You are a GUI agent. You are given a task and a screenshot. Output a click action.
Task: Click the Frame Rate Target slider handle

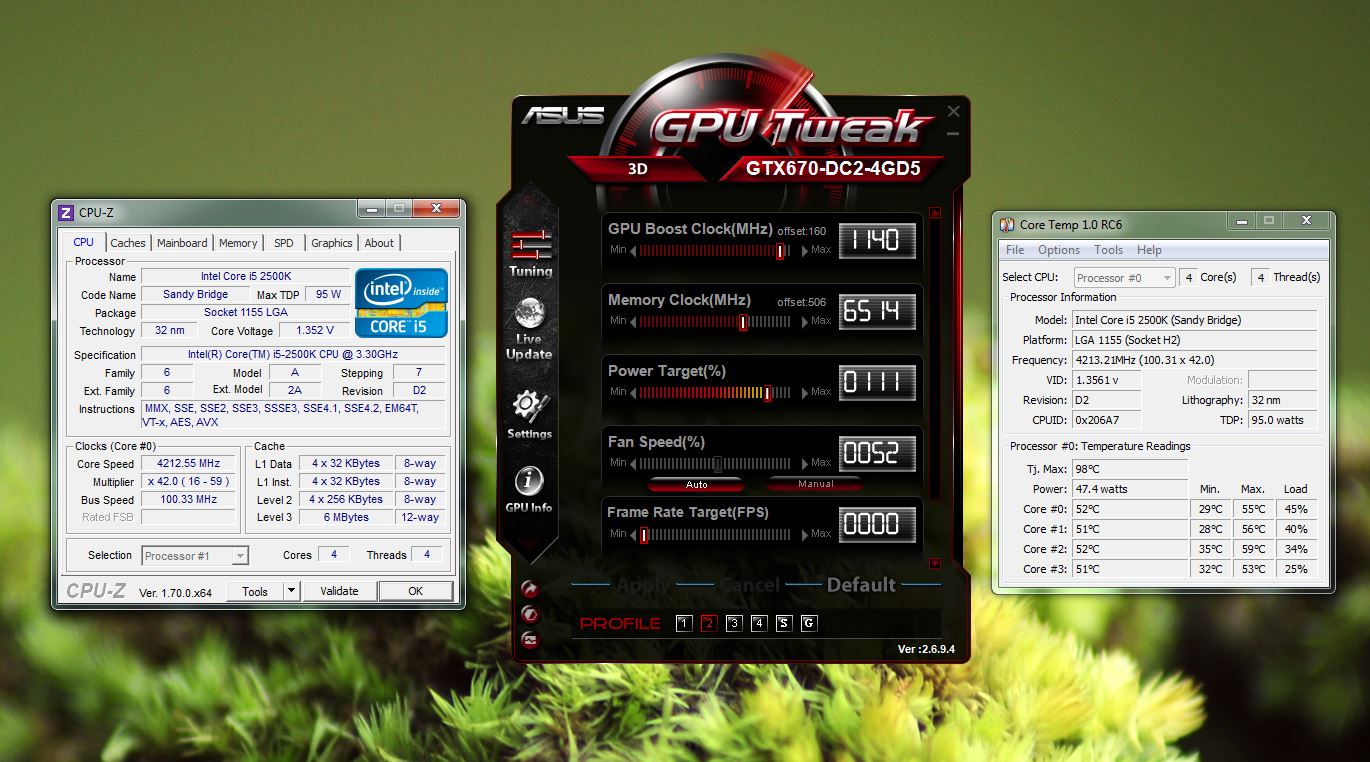click(644, 534)
